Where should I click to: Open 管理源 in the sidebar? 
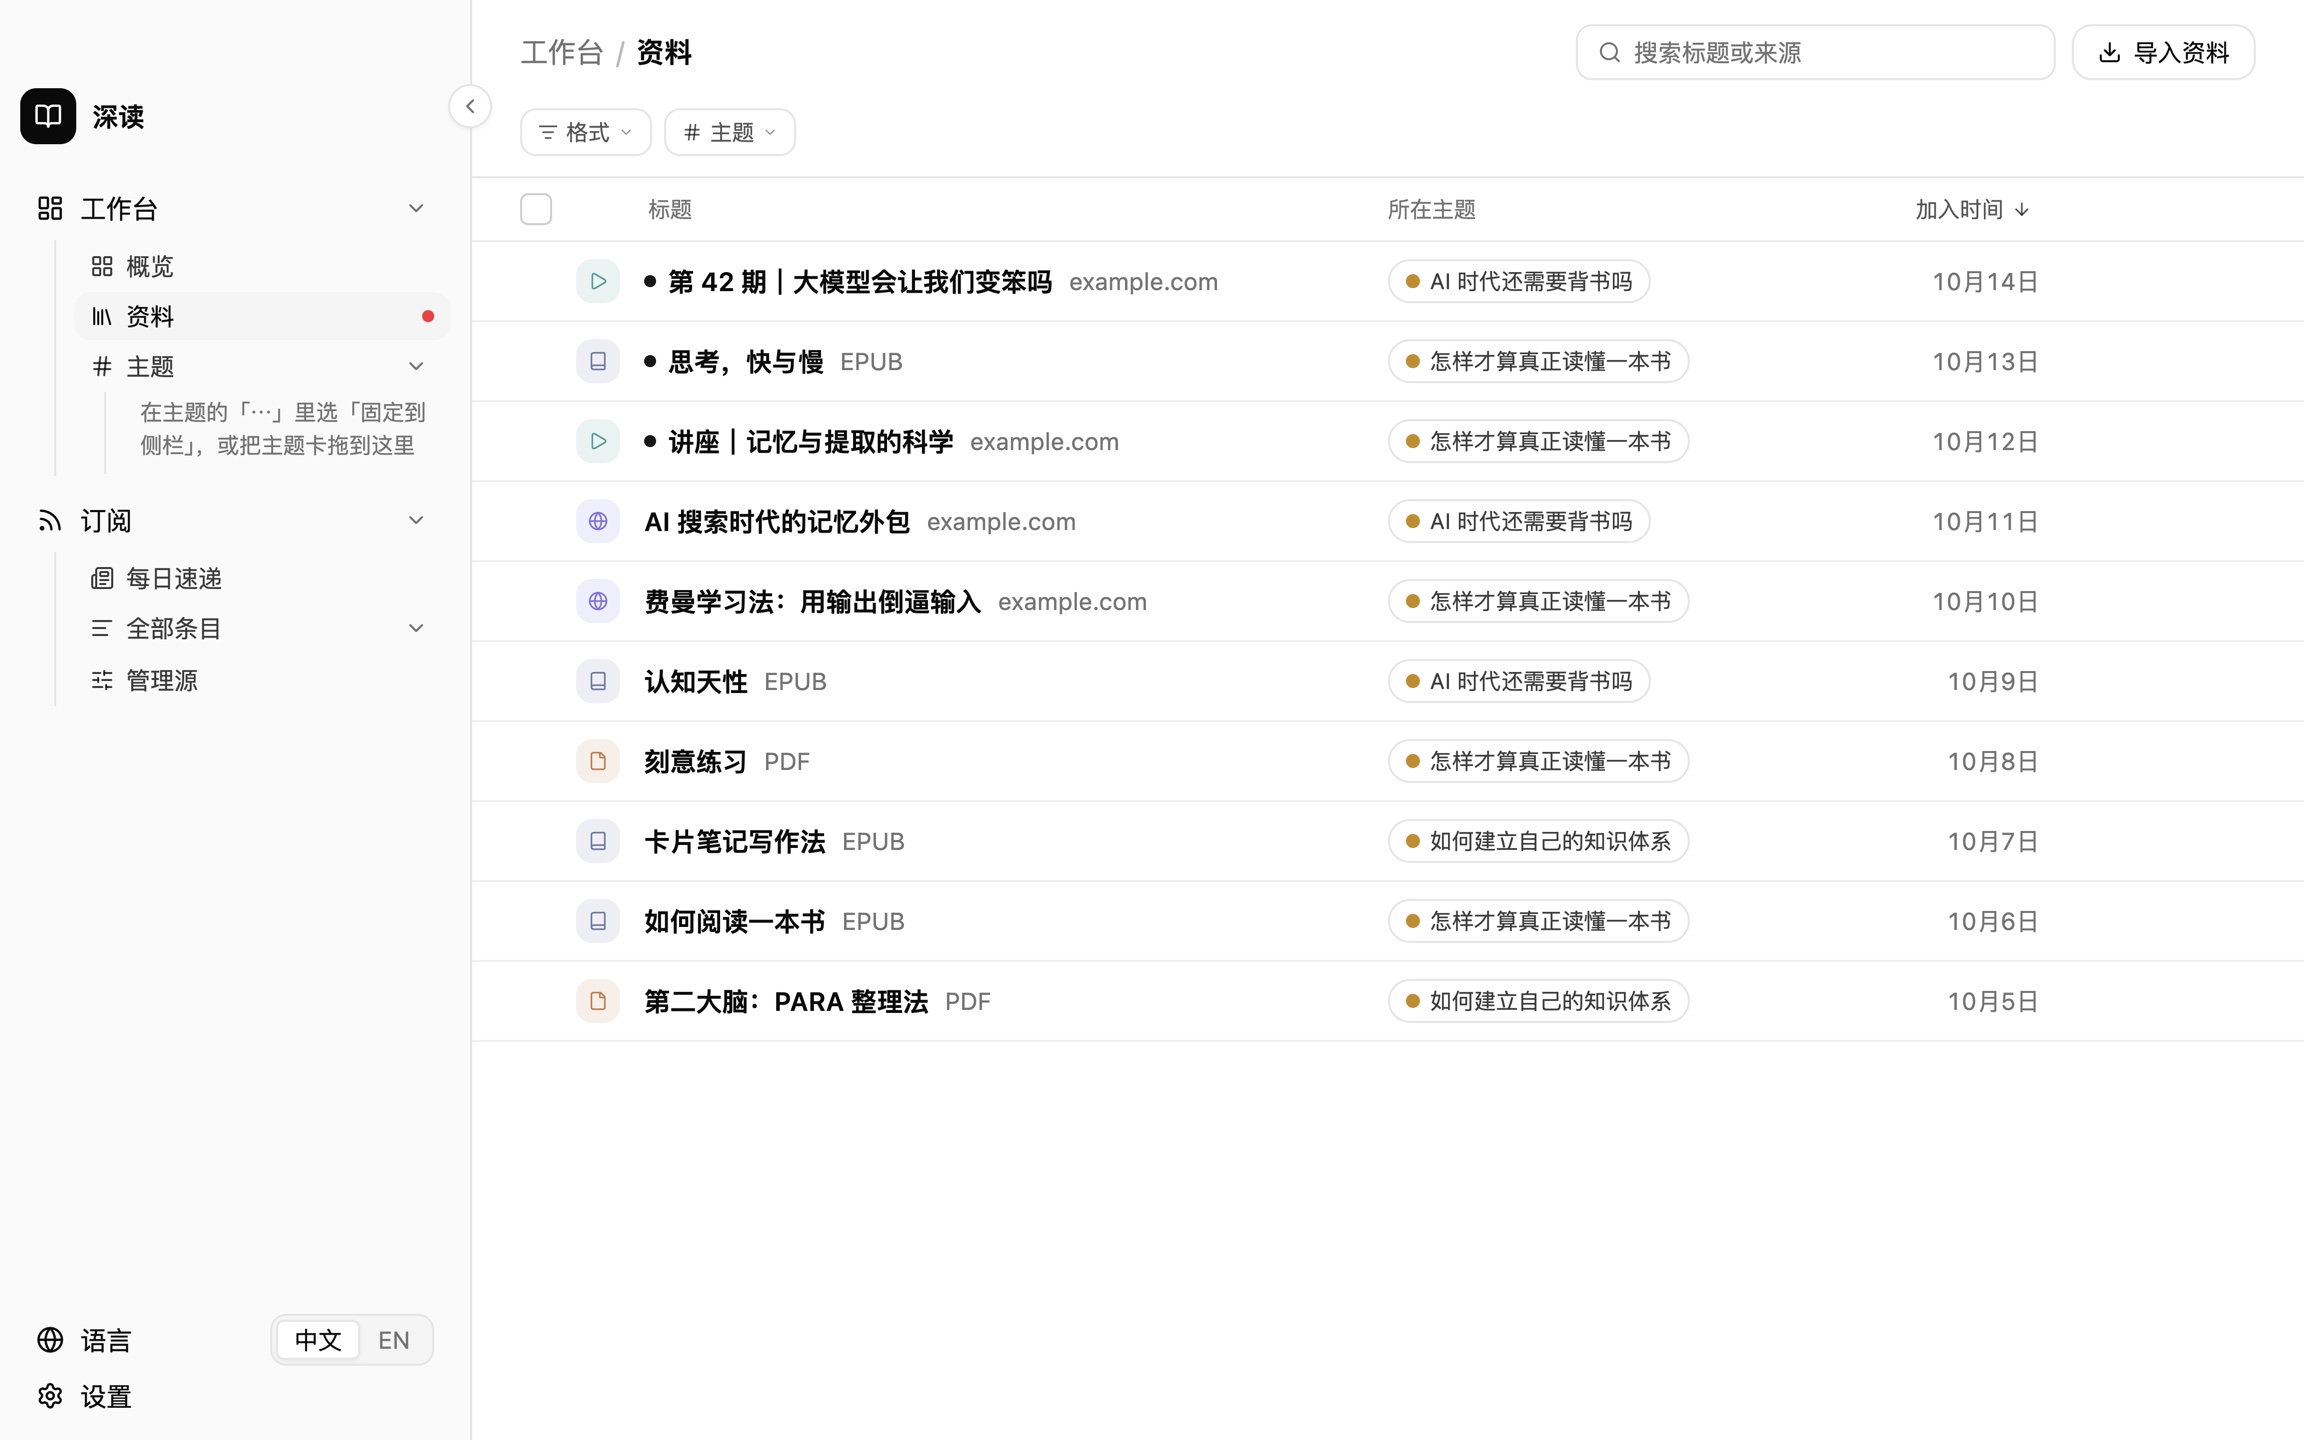(262, 680)
